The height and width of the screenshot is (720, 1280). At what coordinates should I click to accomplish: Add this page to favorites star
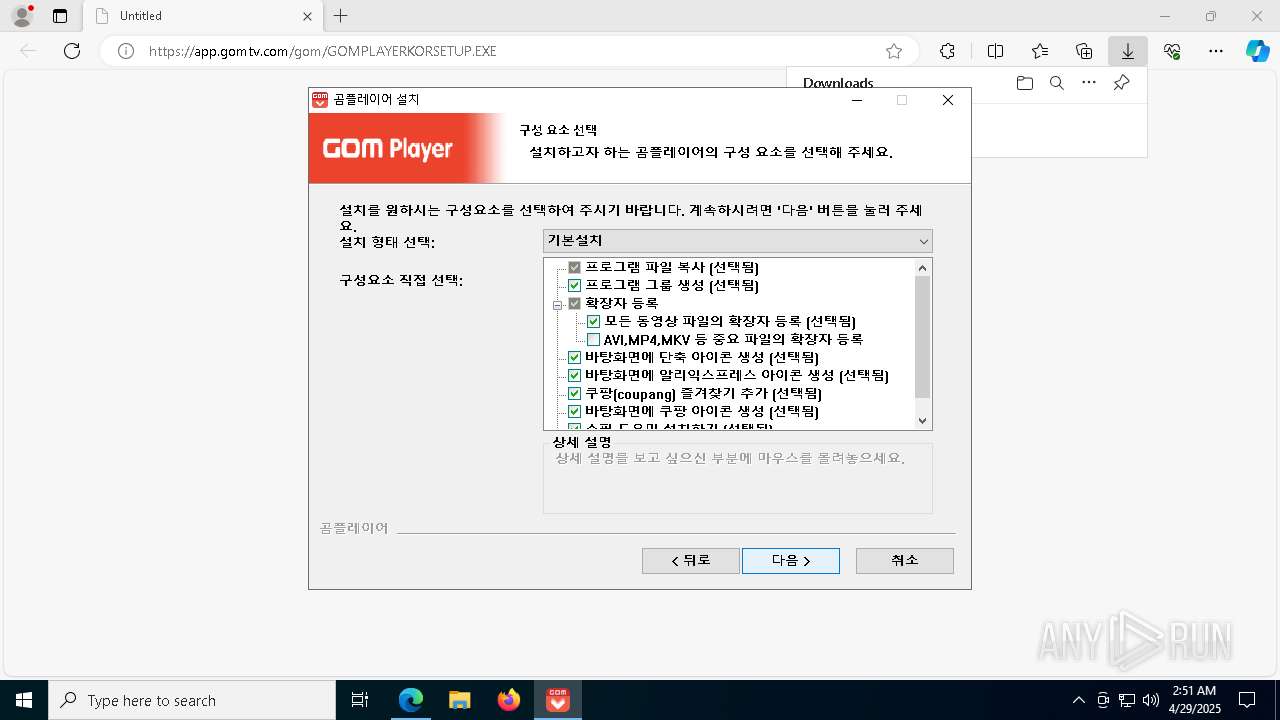(x=894, y=51)
